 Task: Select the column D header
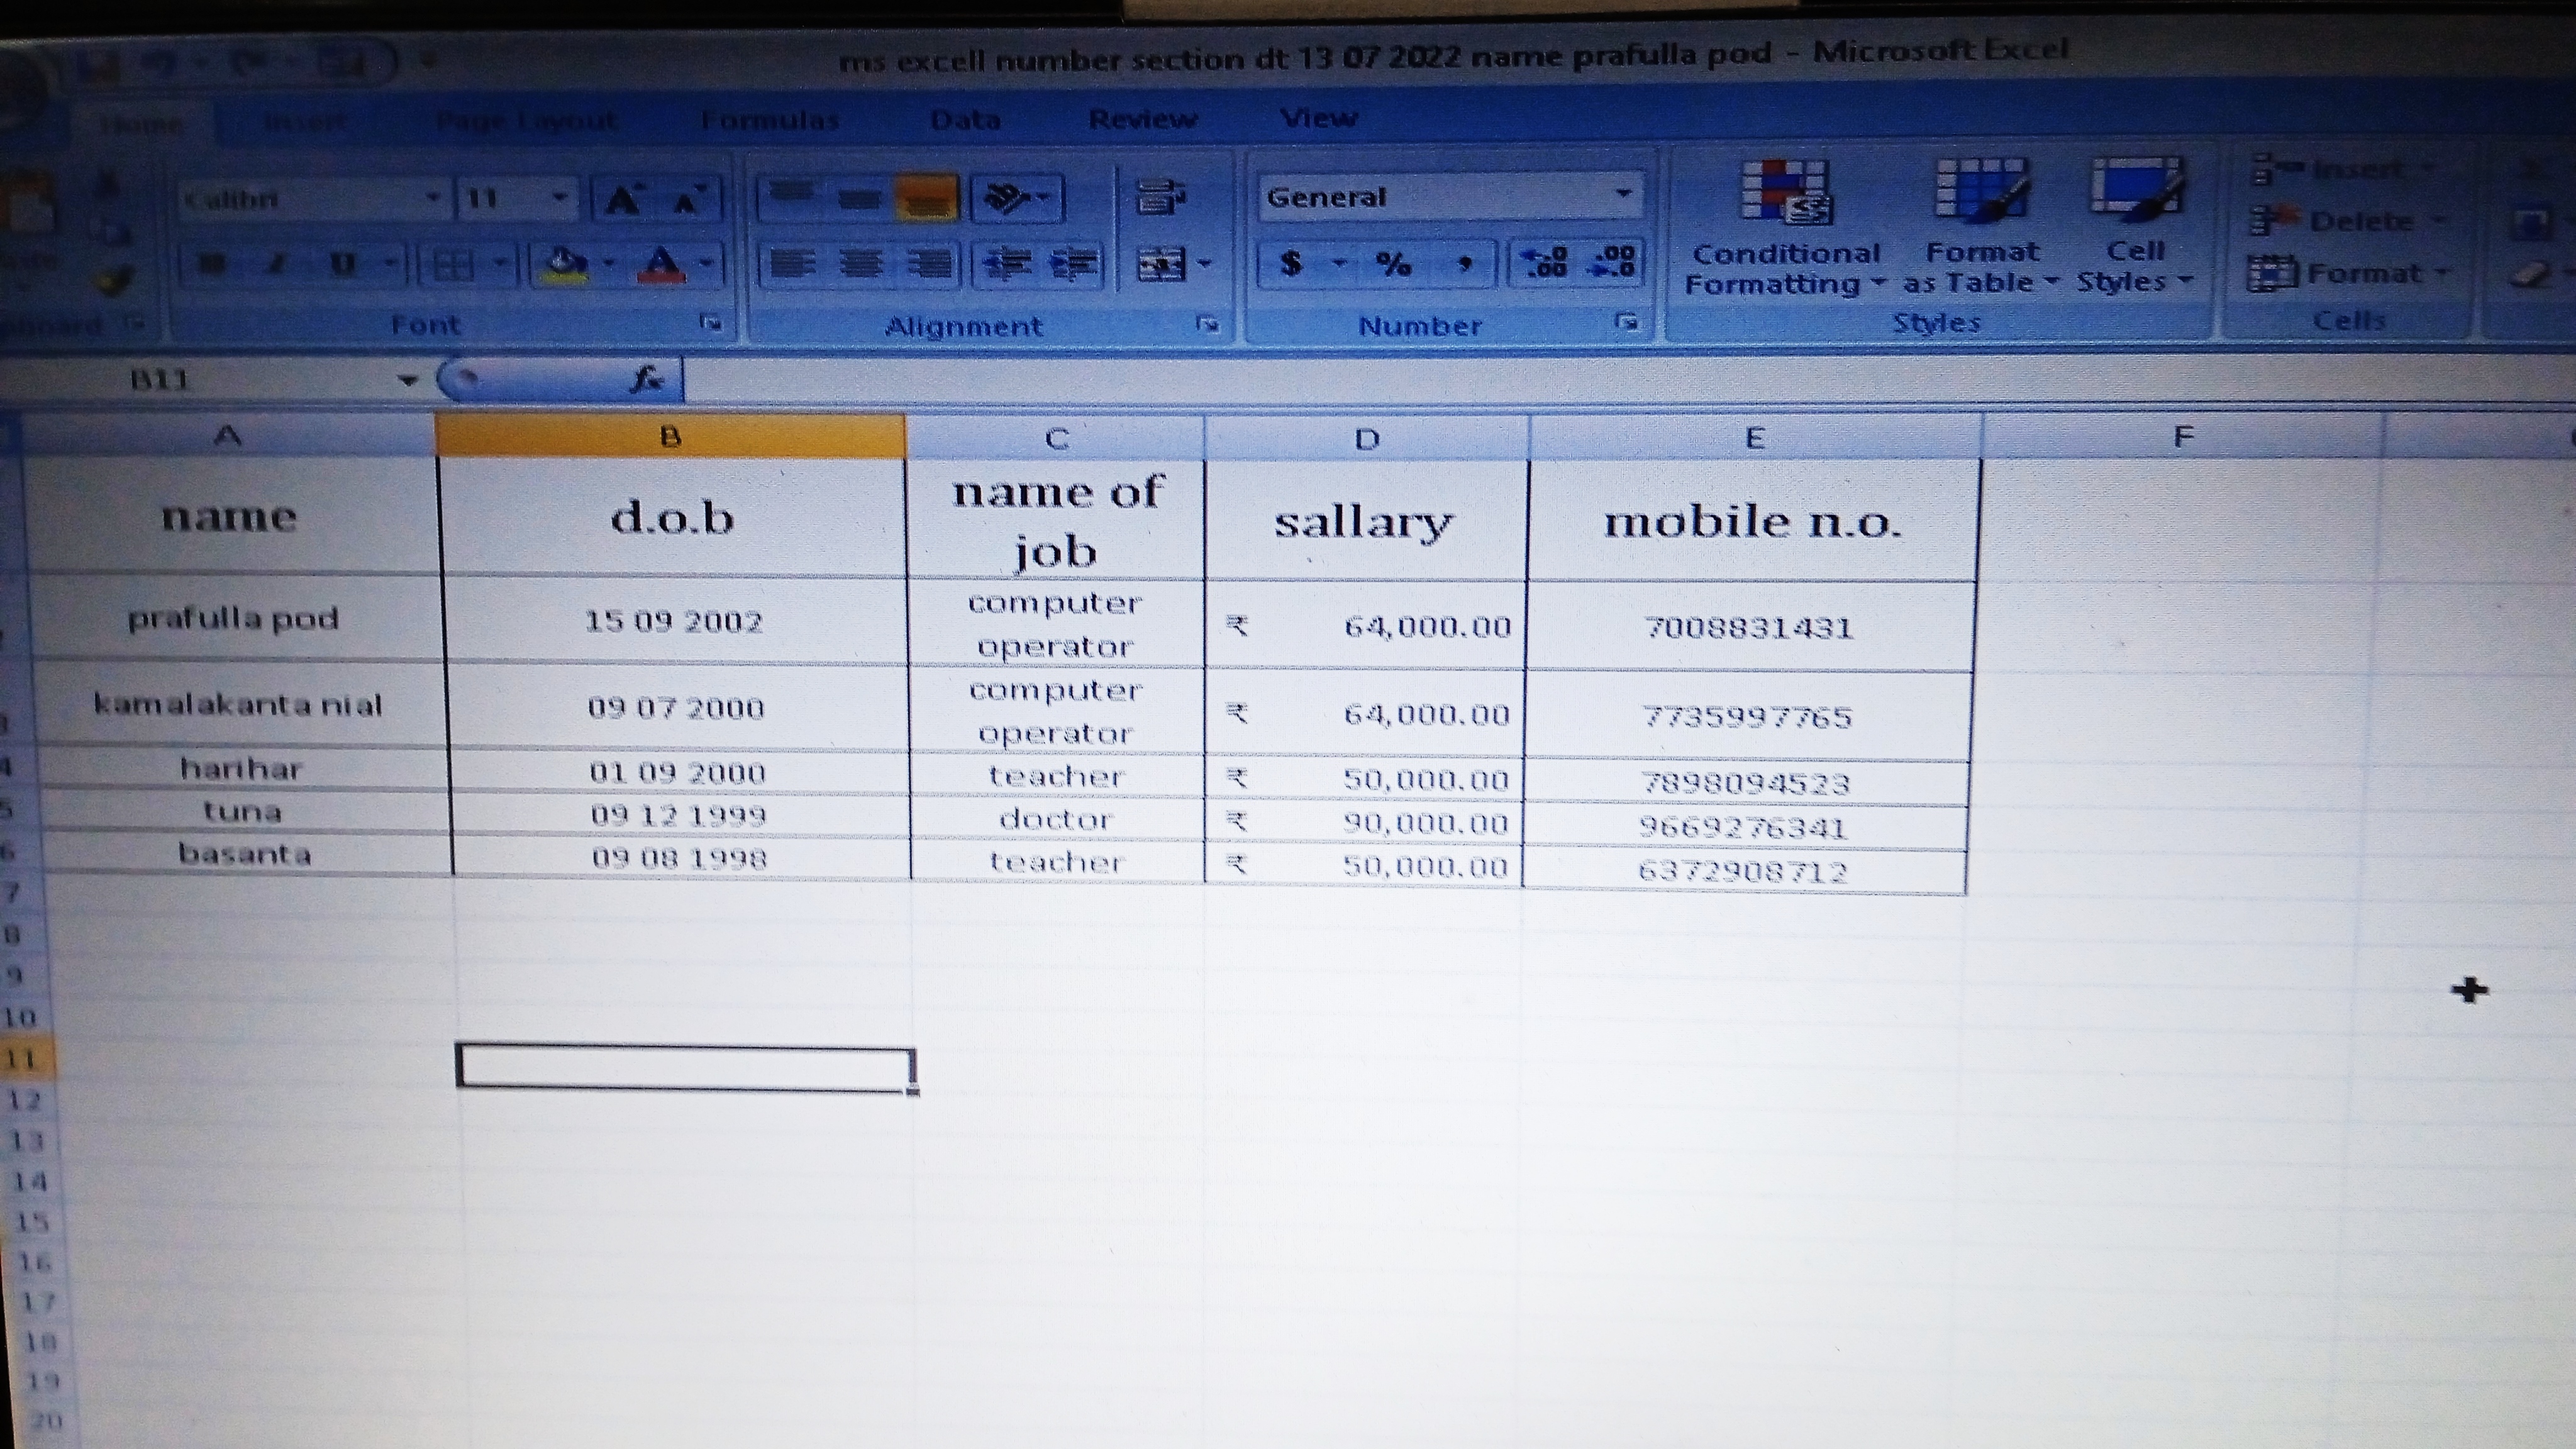click(1366, 439)
